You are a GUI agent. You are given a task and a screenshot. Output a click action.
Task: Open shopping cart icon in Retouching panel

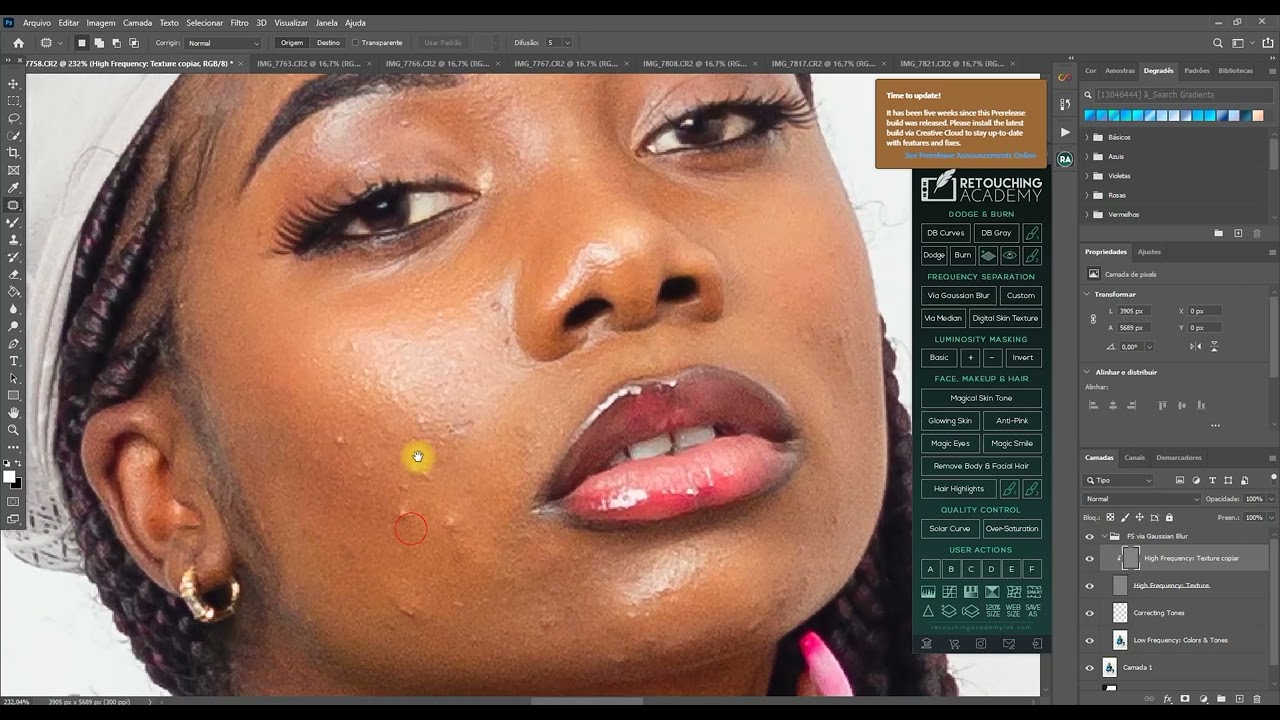954,644
